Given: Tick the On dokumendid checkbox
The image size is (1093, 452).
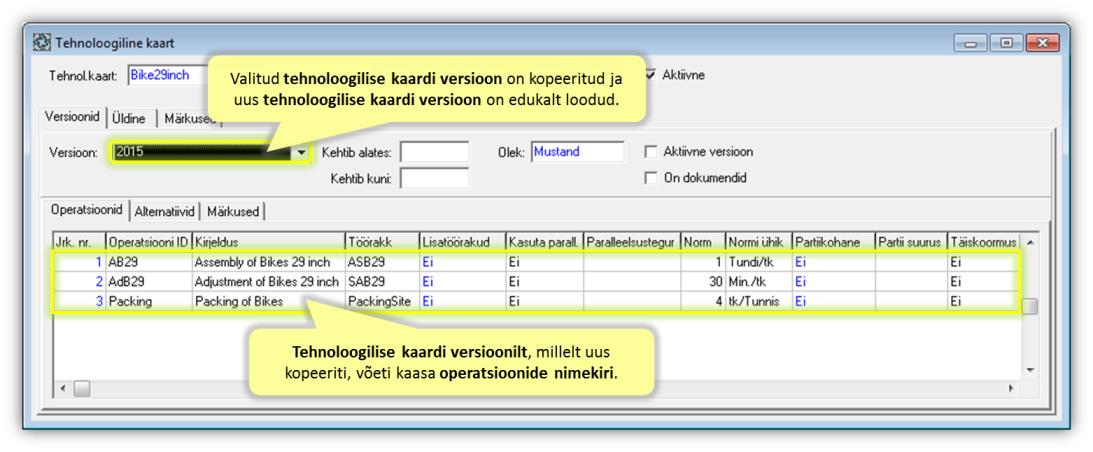Looking at the screenshot, I should click(x=650, y=178).
